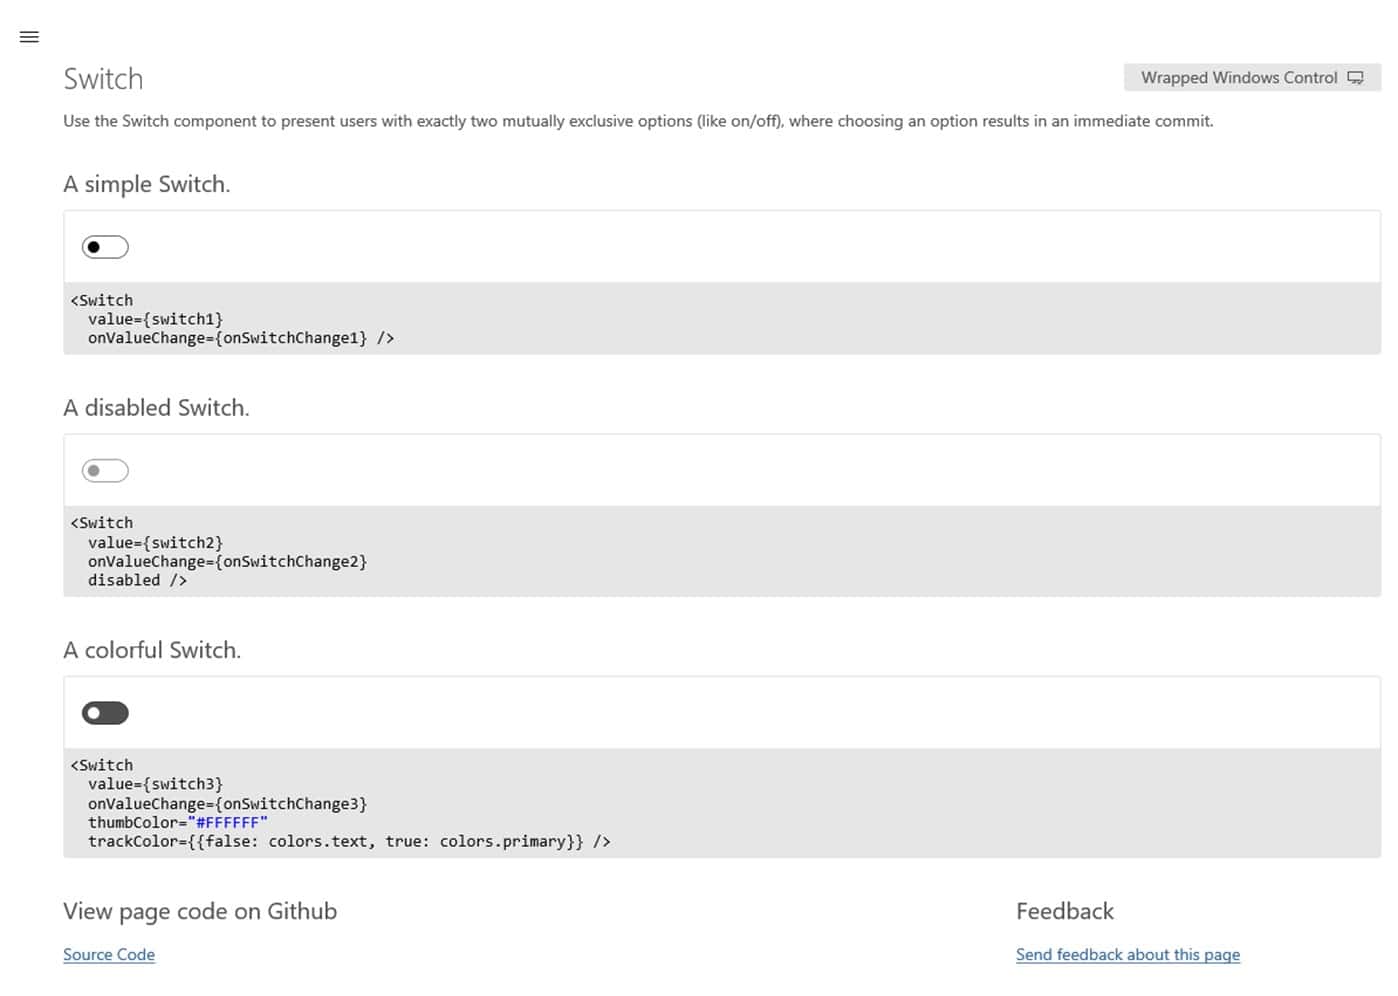Click the thumbColor="#FFFFFF" code line
The height and width of the screenshot is (996, 1398).
point(178,823)
